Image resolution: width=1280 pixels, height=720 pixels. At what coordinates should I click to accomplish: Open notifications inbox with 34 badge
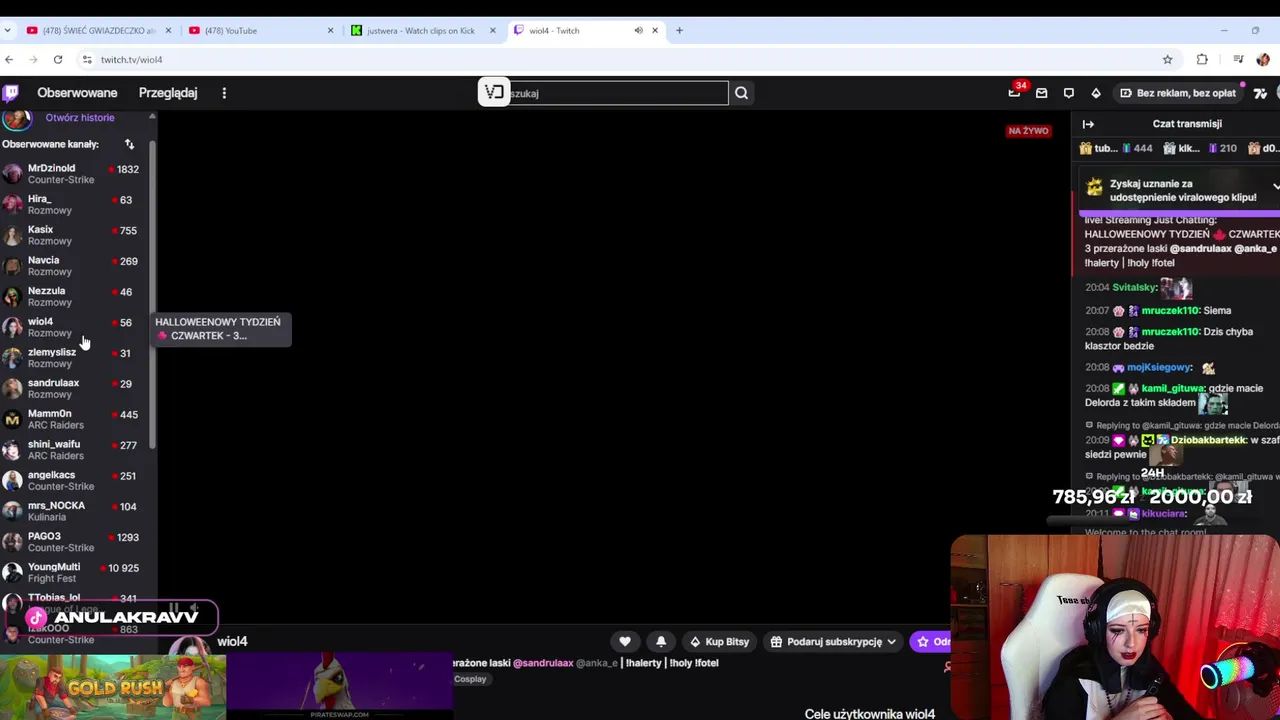[x=1014, y=92]
